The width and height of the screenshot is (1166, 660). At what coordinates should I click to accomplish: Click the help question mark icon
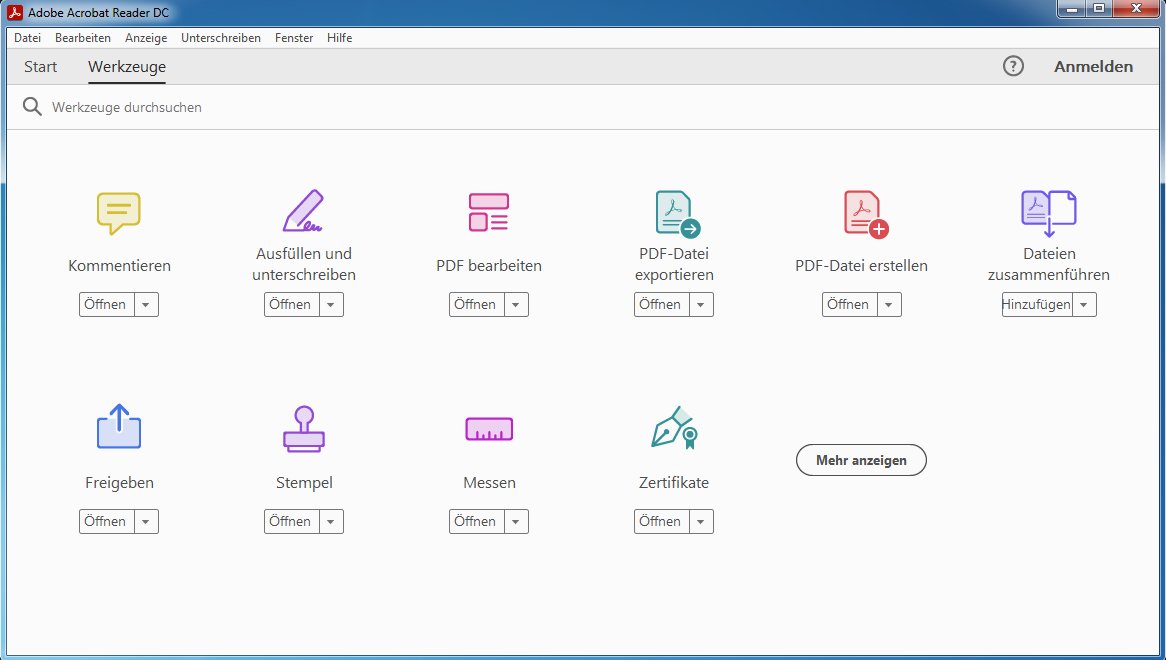[x=1013, y=67]
